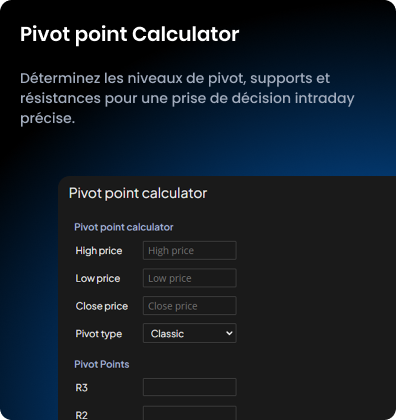Image resolution: width=396 pixels, height=420 pixels.
Task: Focus the High price input field
Action: point(190,250)
